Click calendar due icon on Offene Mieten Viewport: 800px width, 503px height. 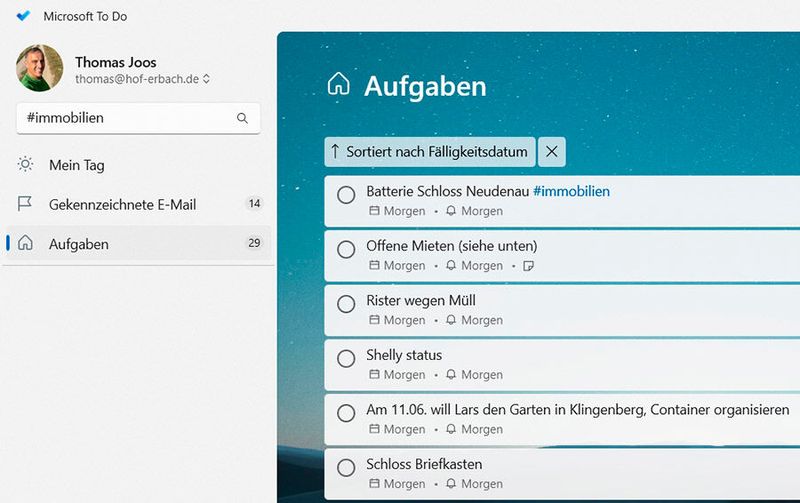click(x=374, y=265)
